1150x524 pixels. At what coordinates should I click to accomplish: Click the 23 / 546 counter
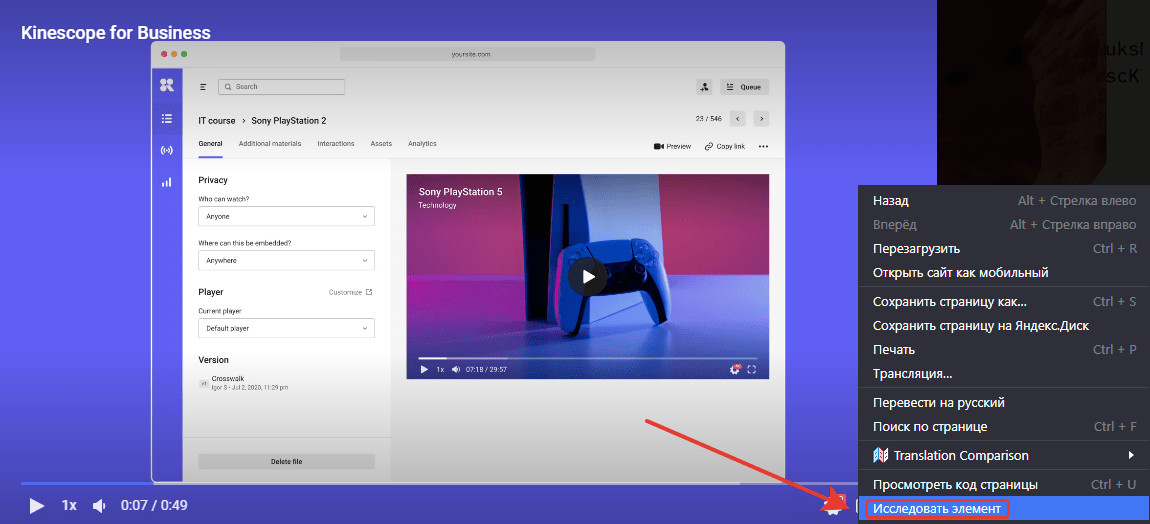pyautogui.click(x=708, y=118)
